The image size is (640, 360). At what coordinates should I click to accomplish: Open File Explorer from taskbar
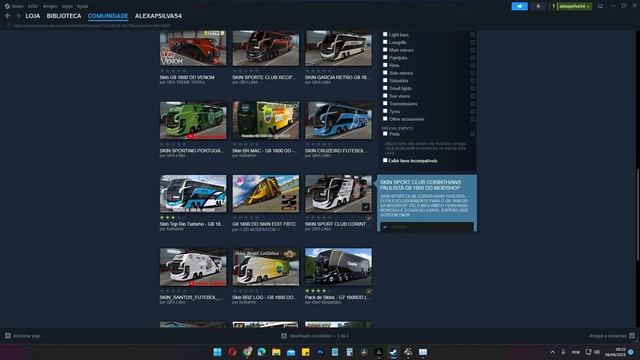click(x=276, y=352)
